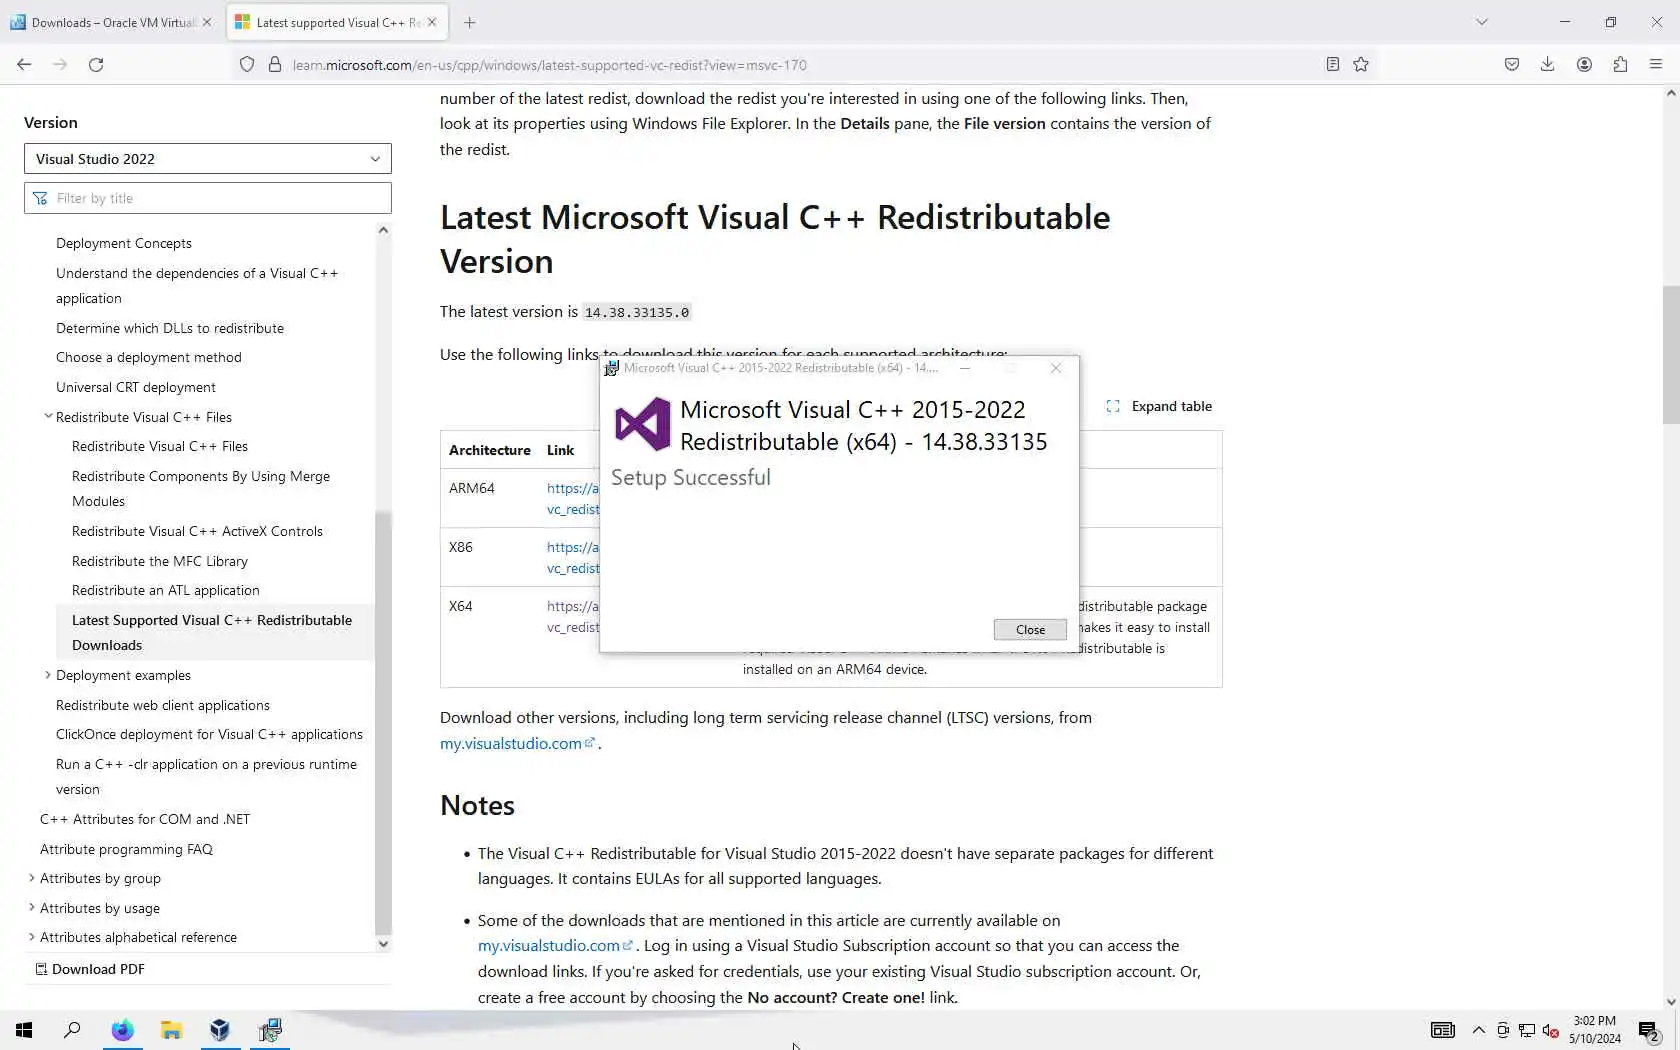
Task: Bookmark this page with the star icon
Action: tap(1361, 65)
